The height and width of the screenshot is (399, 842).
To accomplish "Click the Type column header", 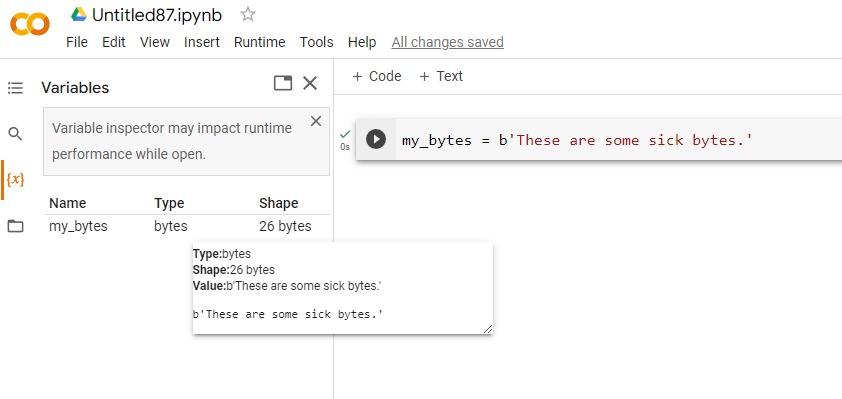I will point(169,204).
